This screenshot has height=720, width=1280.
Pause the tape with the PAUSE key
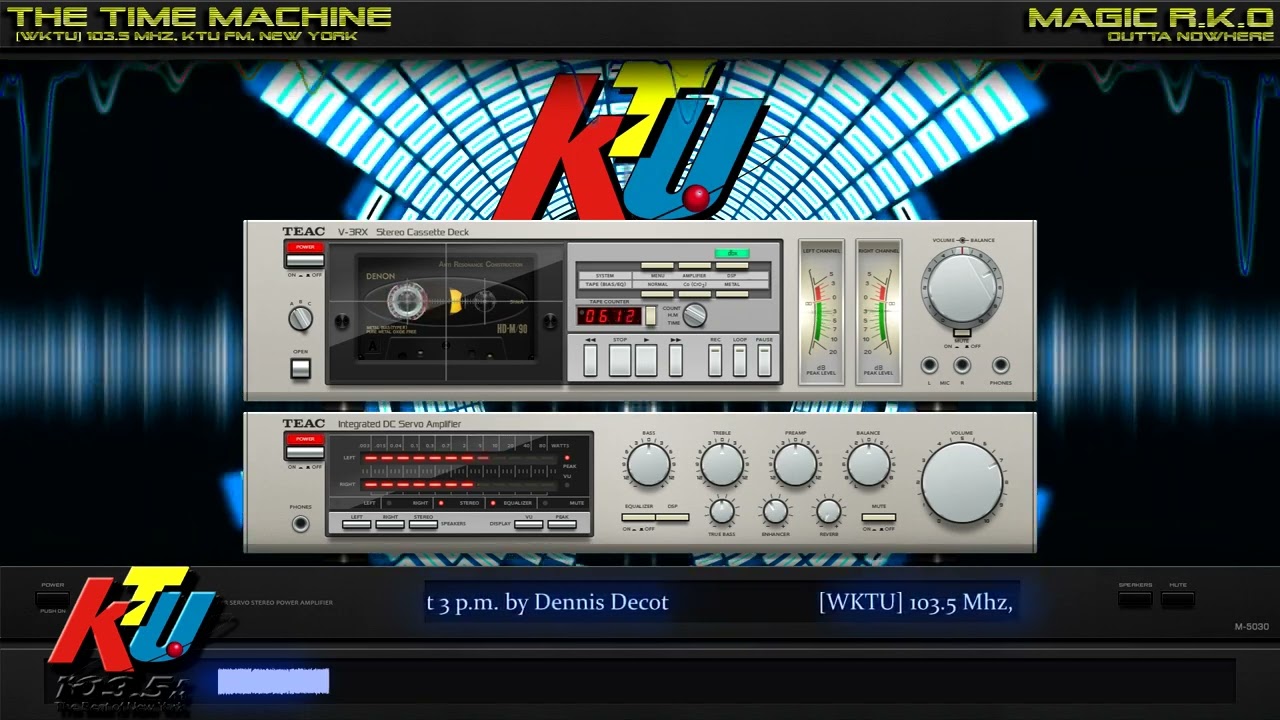pos(764,360)
